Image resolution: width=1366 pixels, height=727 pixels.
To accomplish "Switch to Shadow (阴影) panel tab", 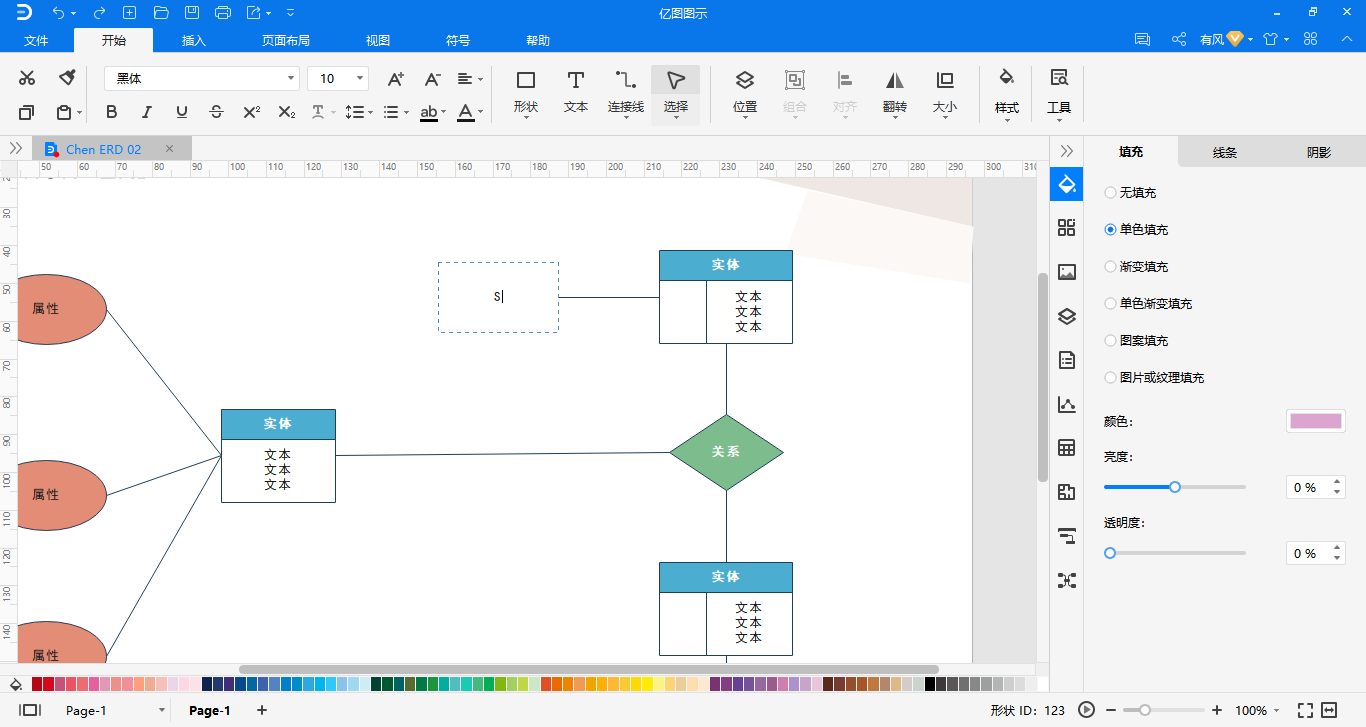I will click(x=1319, y=152).
